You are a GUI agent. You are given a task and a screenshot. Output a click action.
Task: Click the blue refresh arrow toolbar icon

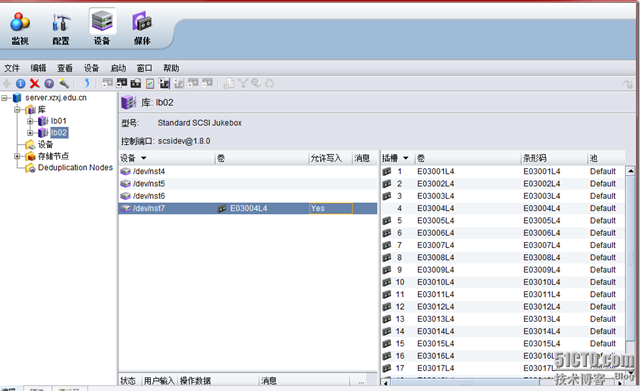tap(85, 84)
